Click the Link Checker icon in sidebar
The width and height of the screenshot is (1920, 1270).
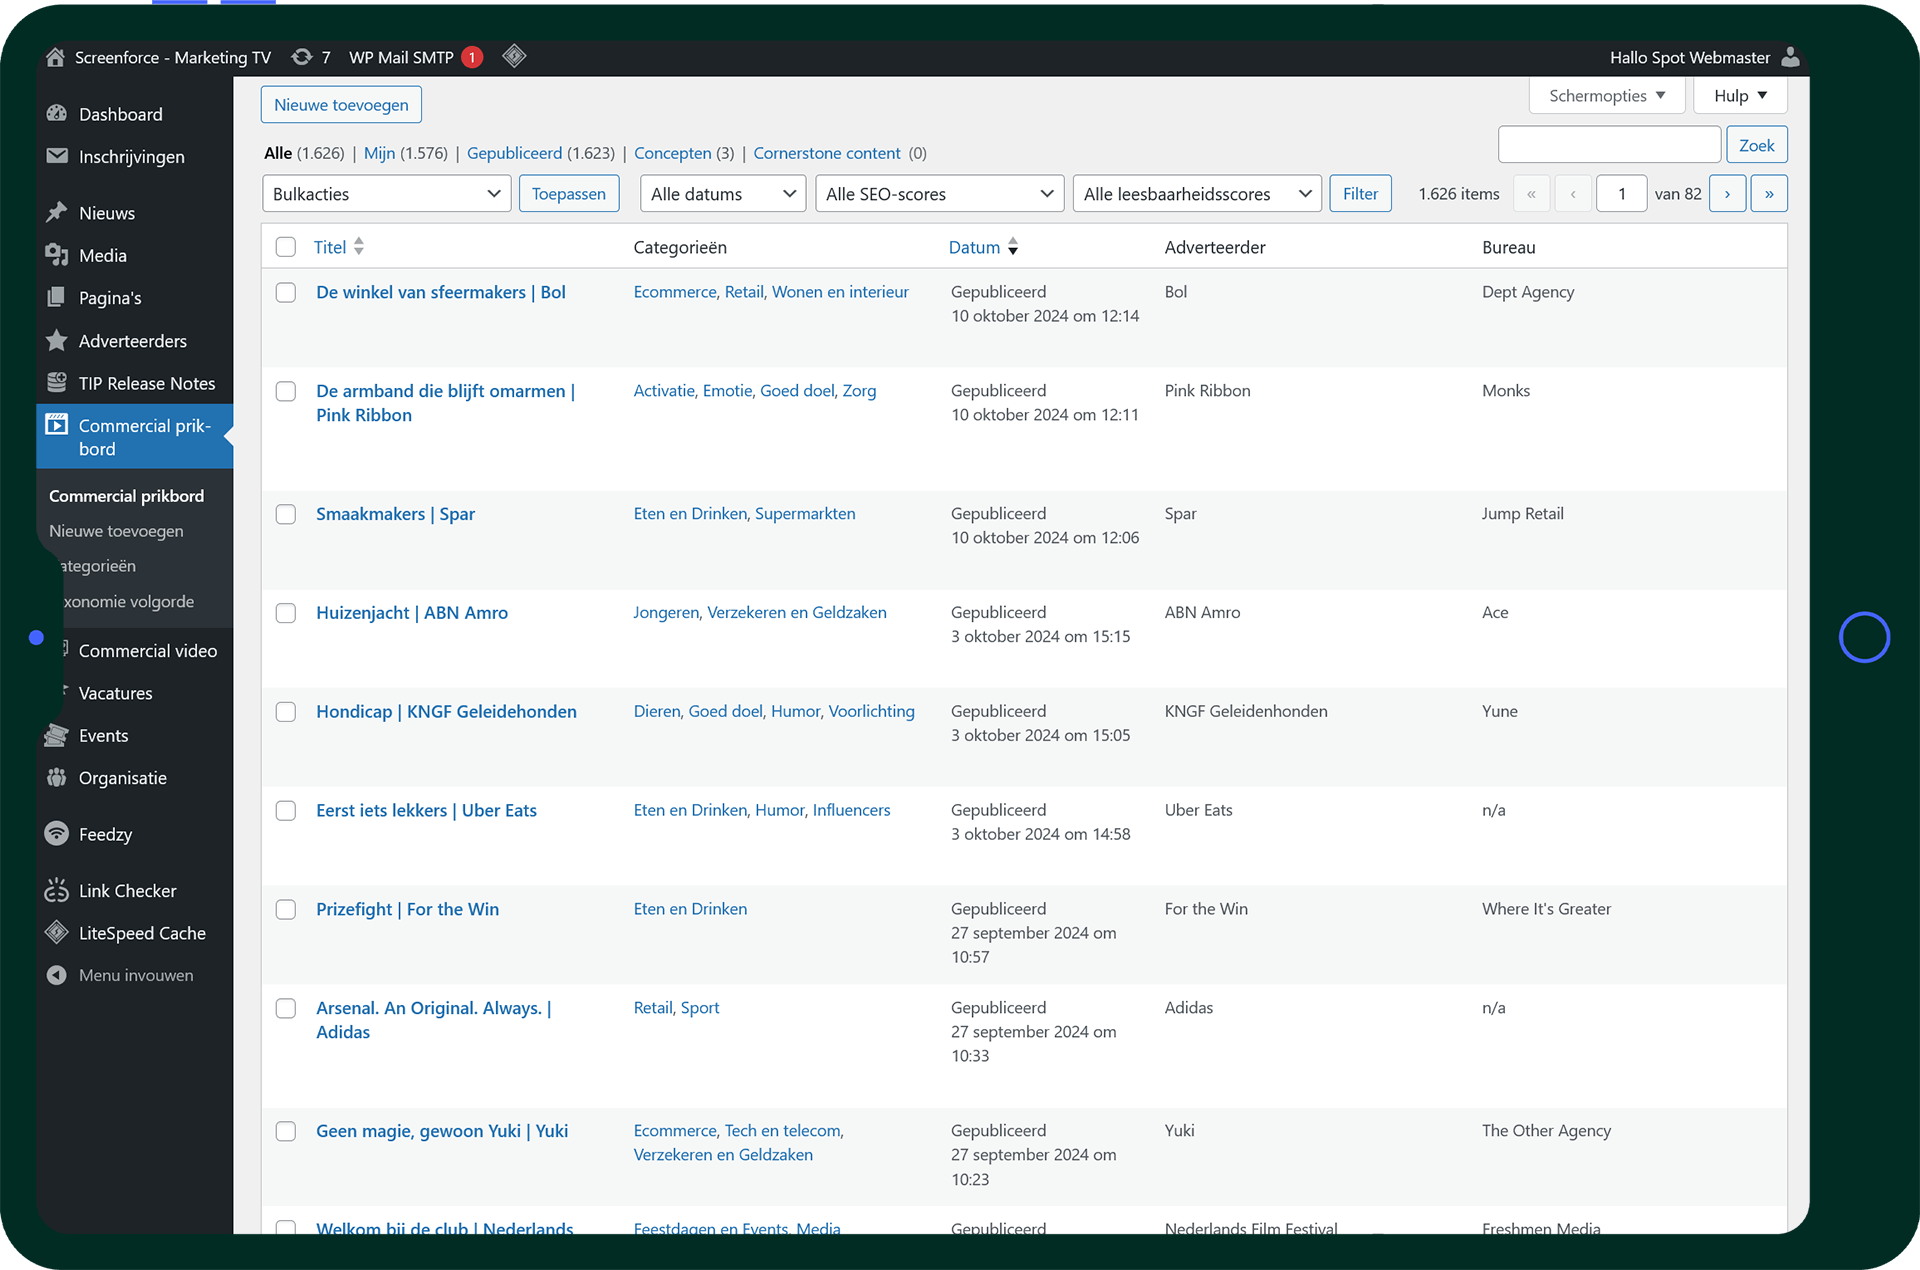click(57, 890)
